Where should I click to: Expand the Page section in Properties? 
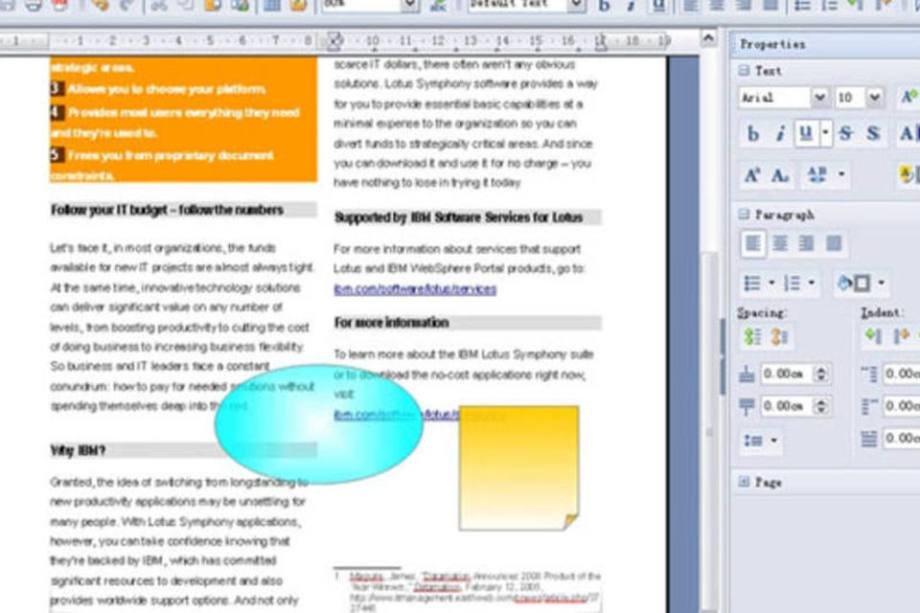(744, 482)
